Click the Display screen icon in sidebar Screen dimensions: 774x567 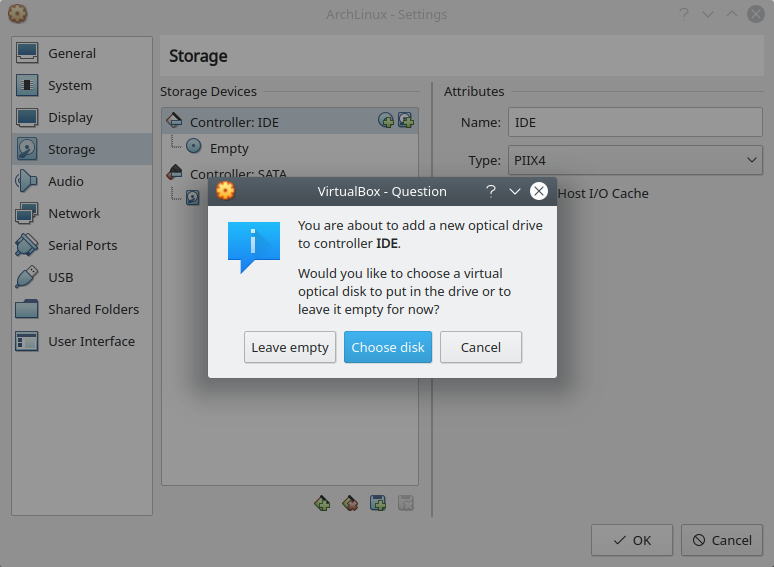(27, 117)
